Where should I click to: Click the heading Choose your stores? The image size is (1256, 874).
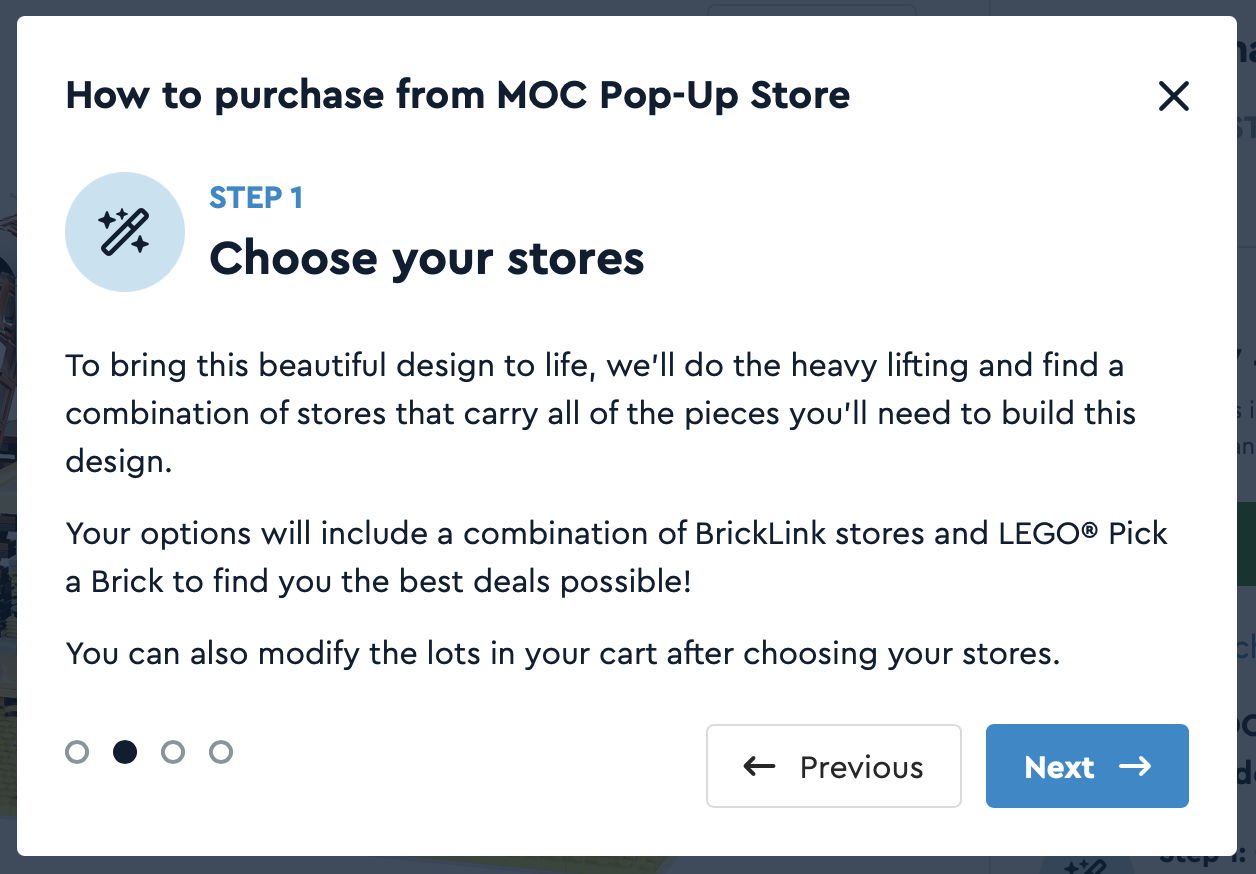coord(427,258)
